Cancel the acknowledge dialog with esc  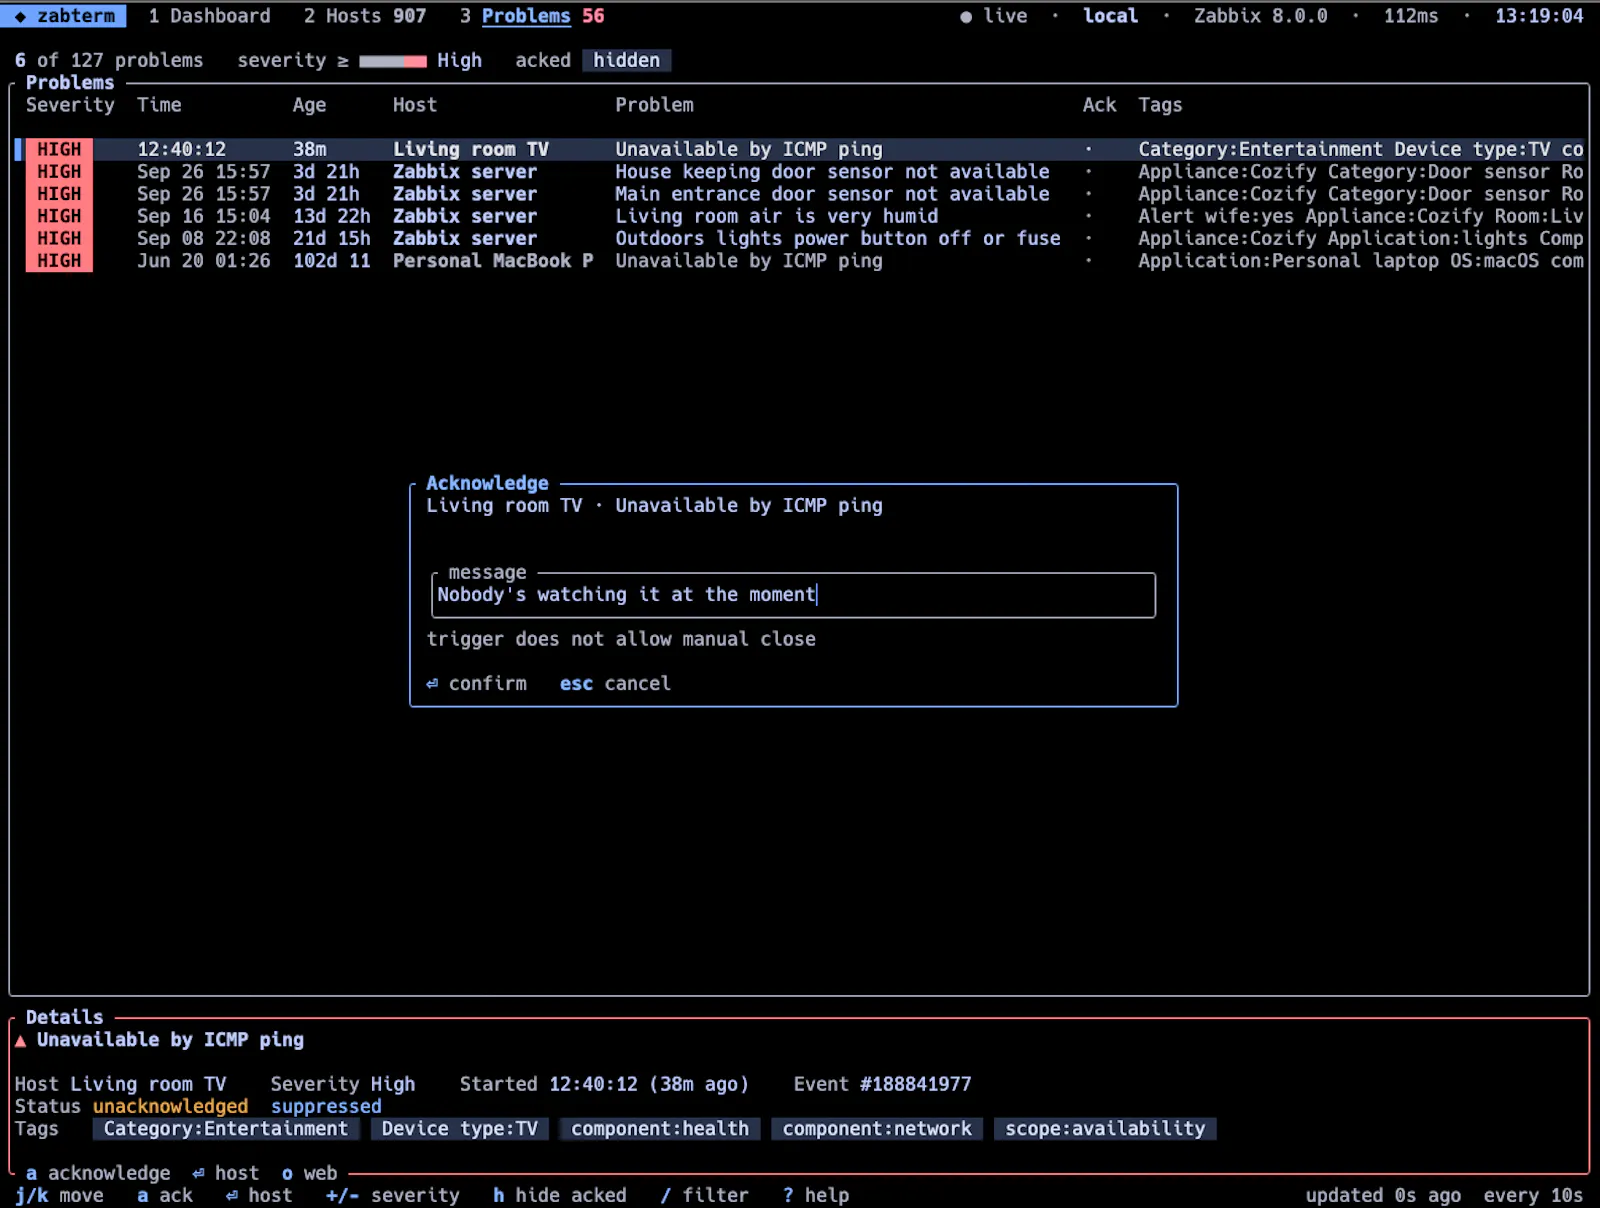click(x=615, y=683)
